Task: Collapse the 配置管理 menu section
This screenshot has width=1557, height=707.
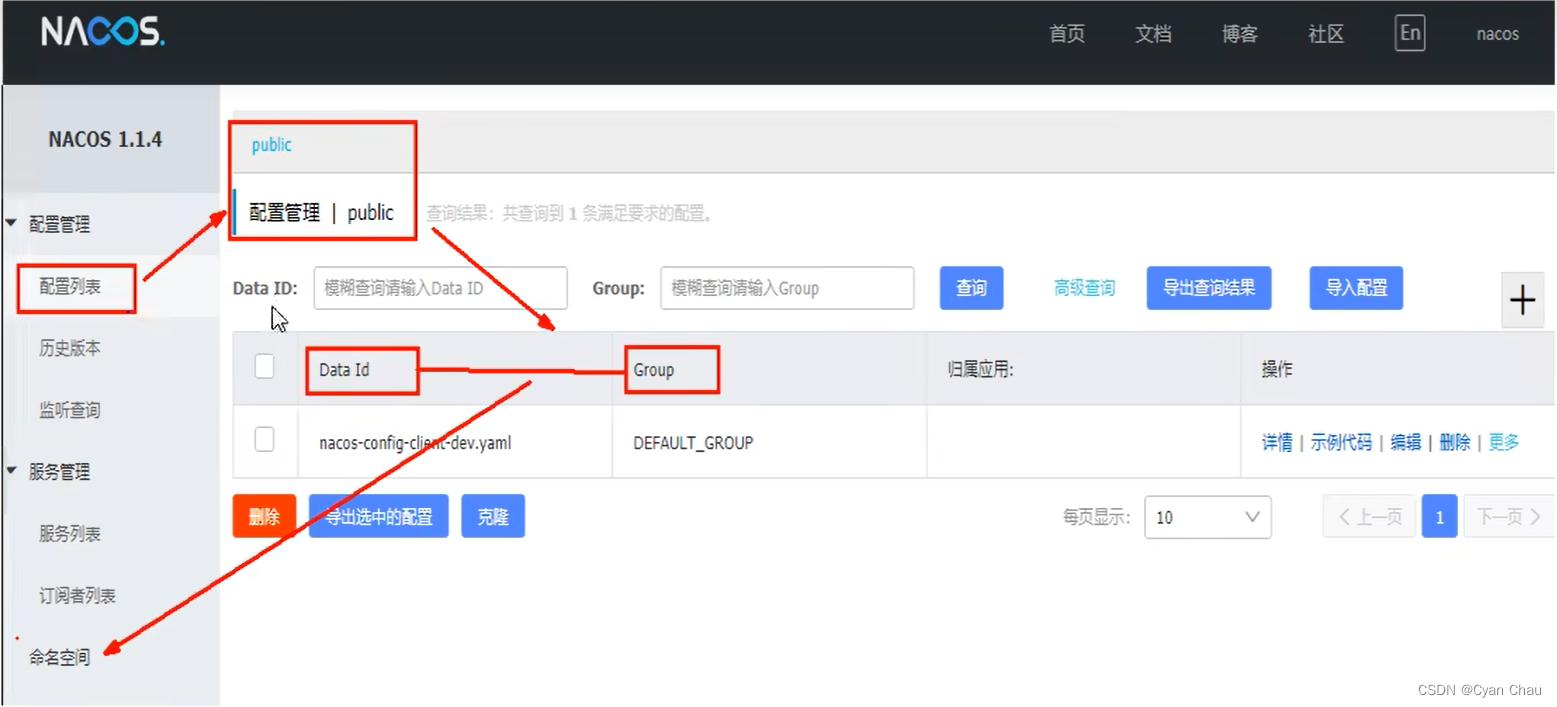Action: (59, 225)
